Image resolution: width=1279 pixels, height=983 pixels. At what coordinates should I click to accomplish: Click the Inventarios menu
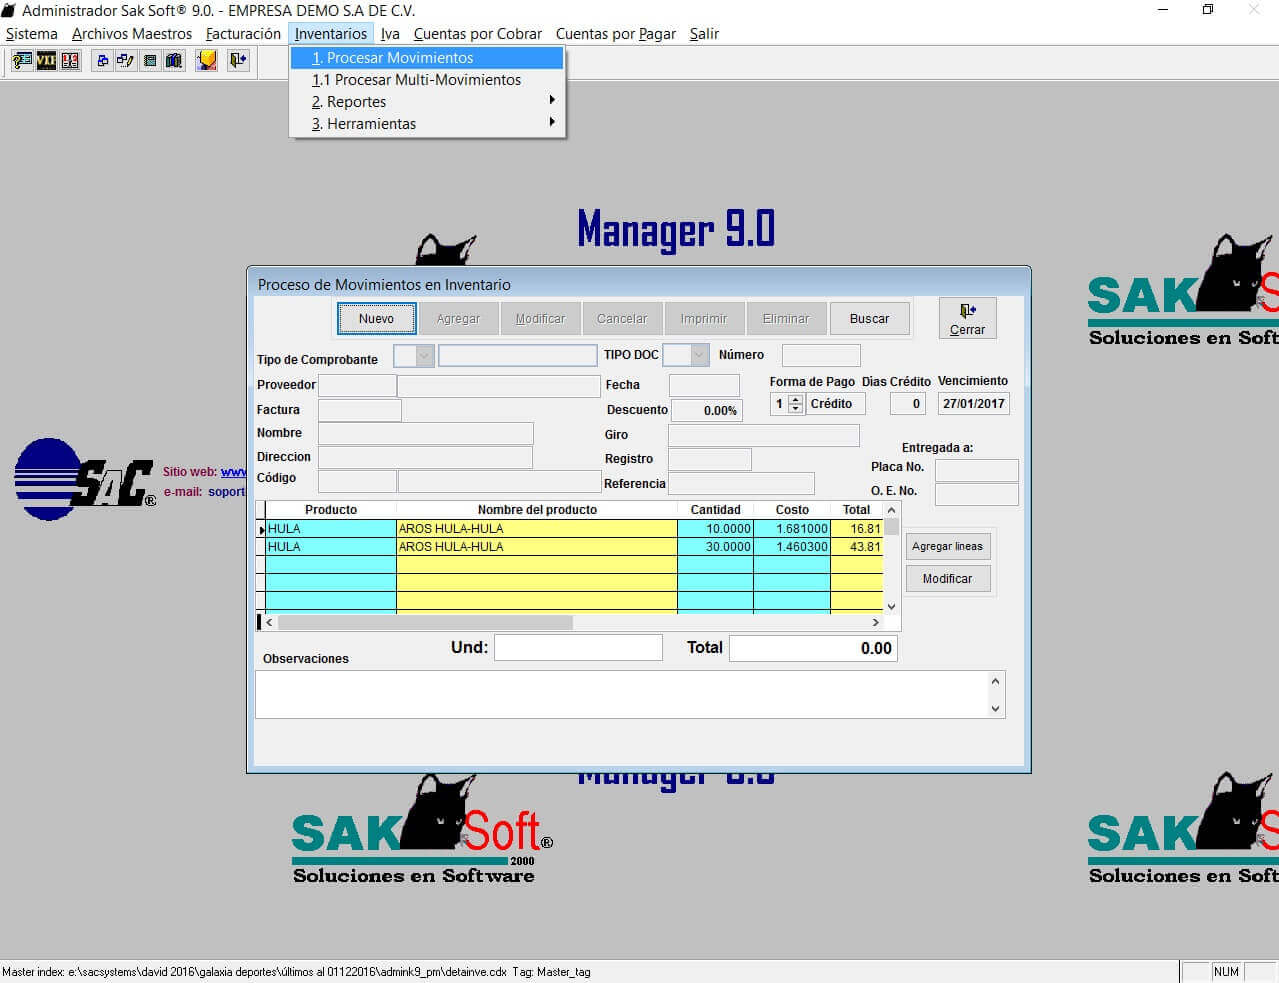point(331,34)
